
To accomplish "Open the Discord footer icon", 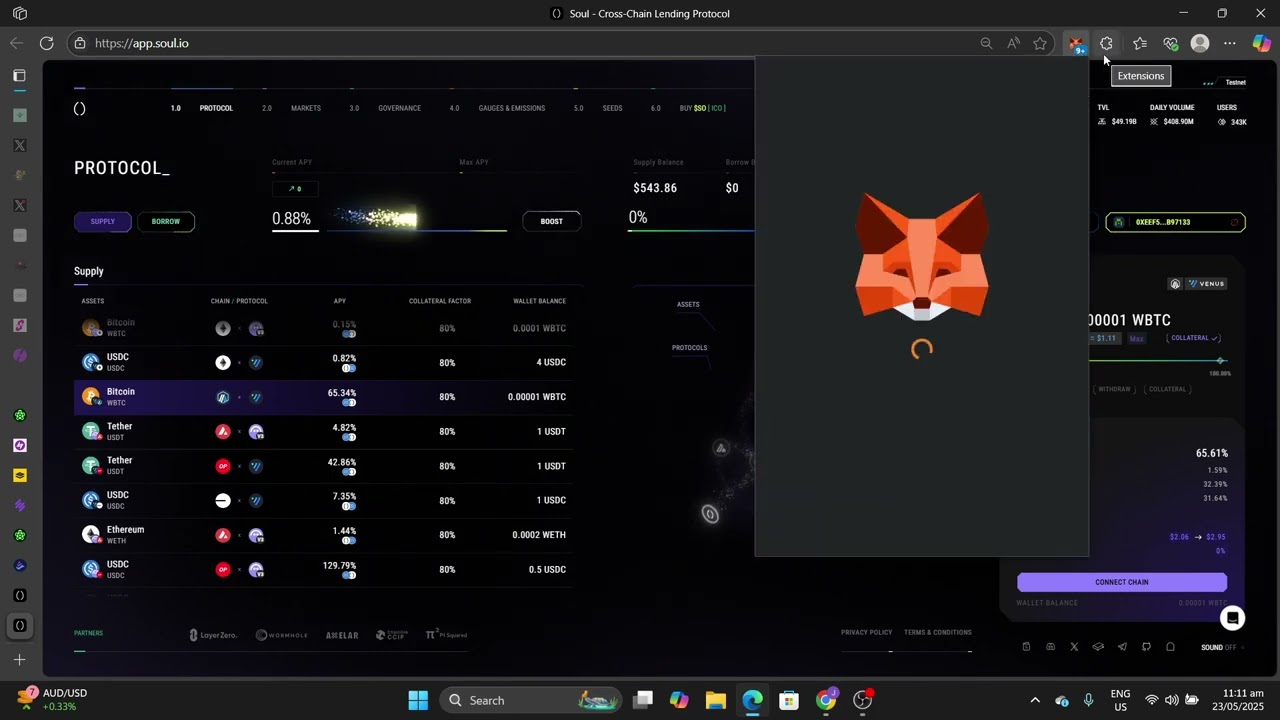I will coord(1050,647).
